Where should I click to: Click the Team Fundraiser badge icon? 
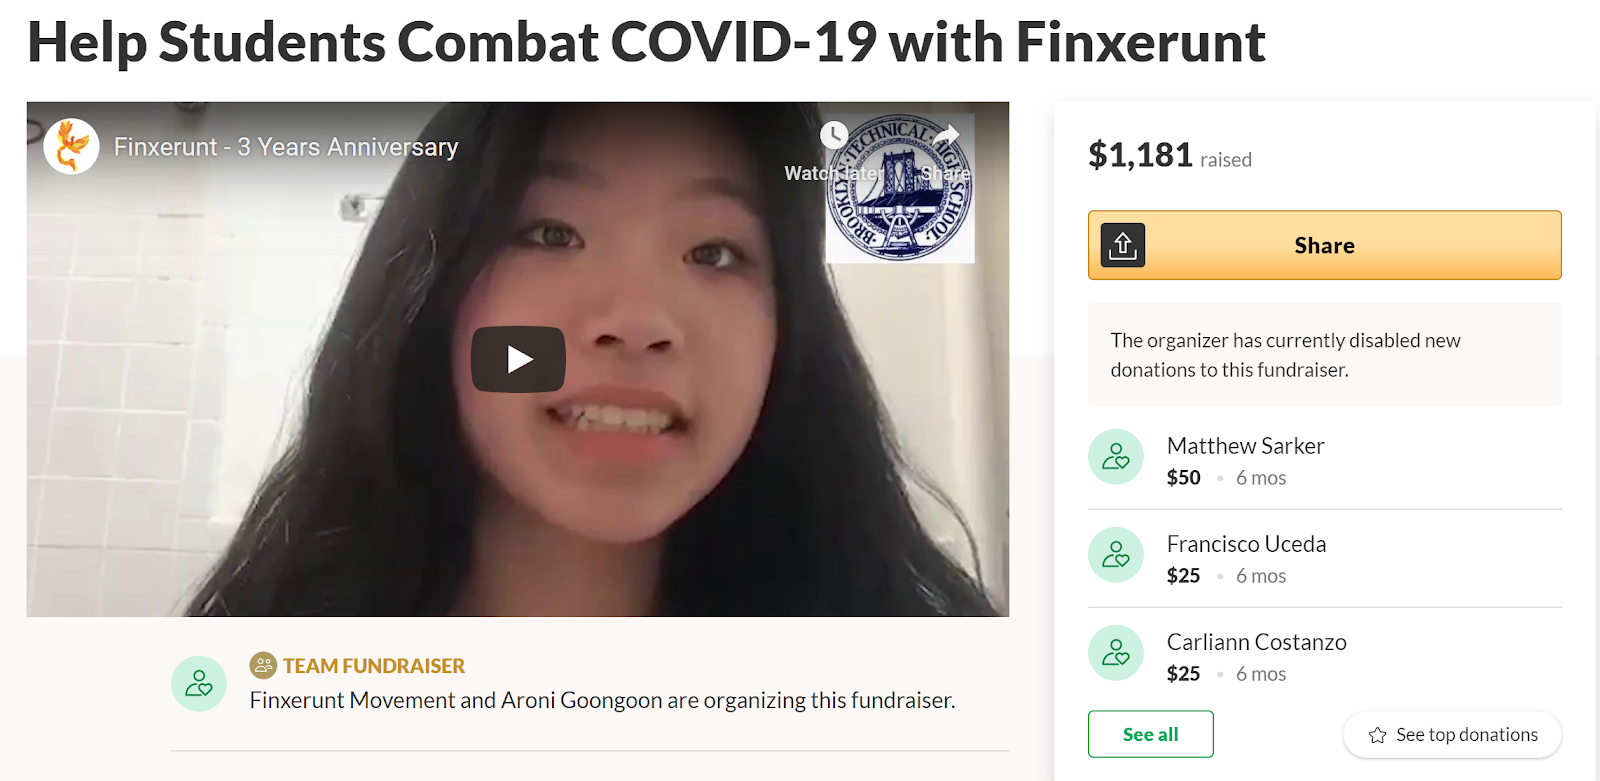tap(263, 665)
